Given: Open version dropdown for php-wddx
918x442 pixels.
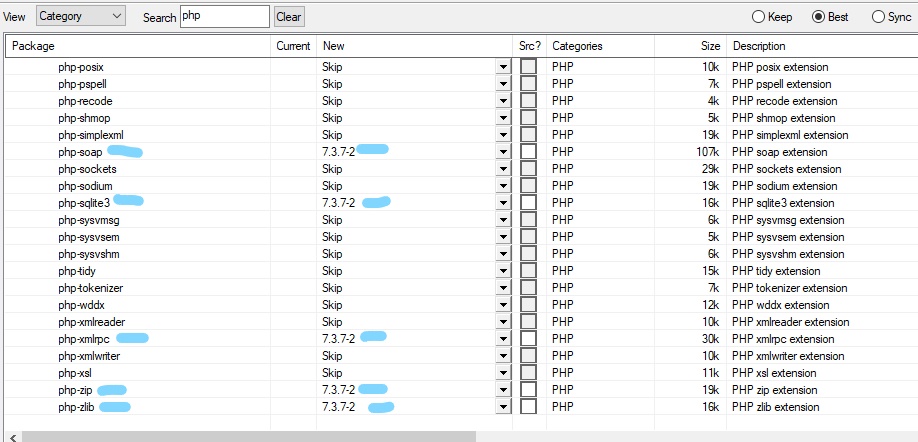Looking at the screenshot, I should pos(503,304).
